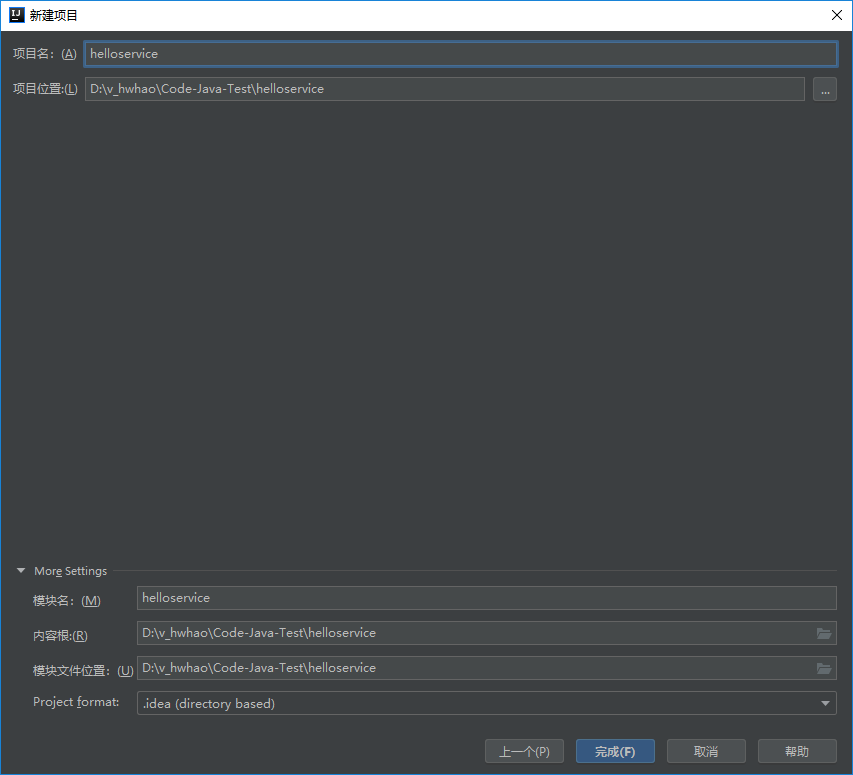Viewport: 853px width, 775px height.
Task: Open the Project format combo box
Action: (480, 703)
